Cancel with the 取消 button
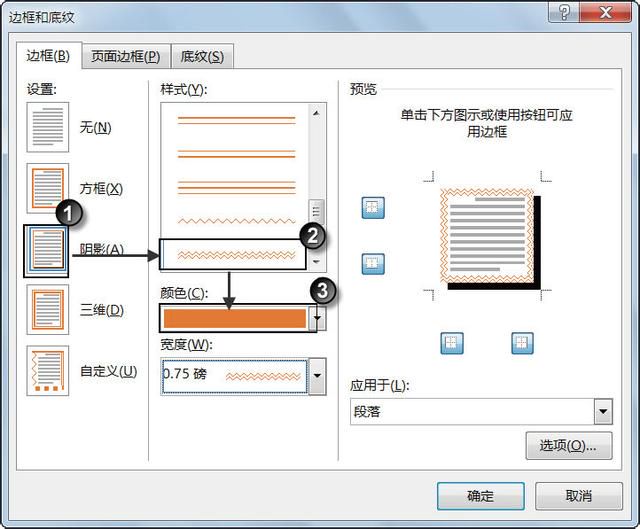The width and height of the screenshot is (640, 529). point(579,496)
